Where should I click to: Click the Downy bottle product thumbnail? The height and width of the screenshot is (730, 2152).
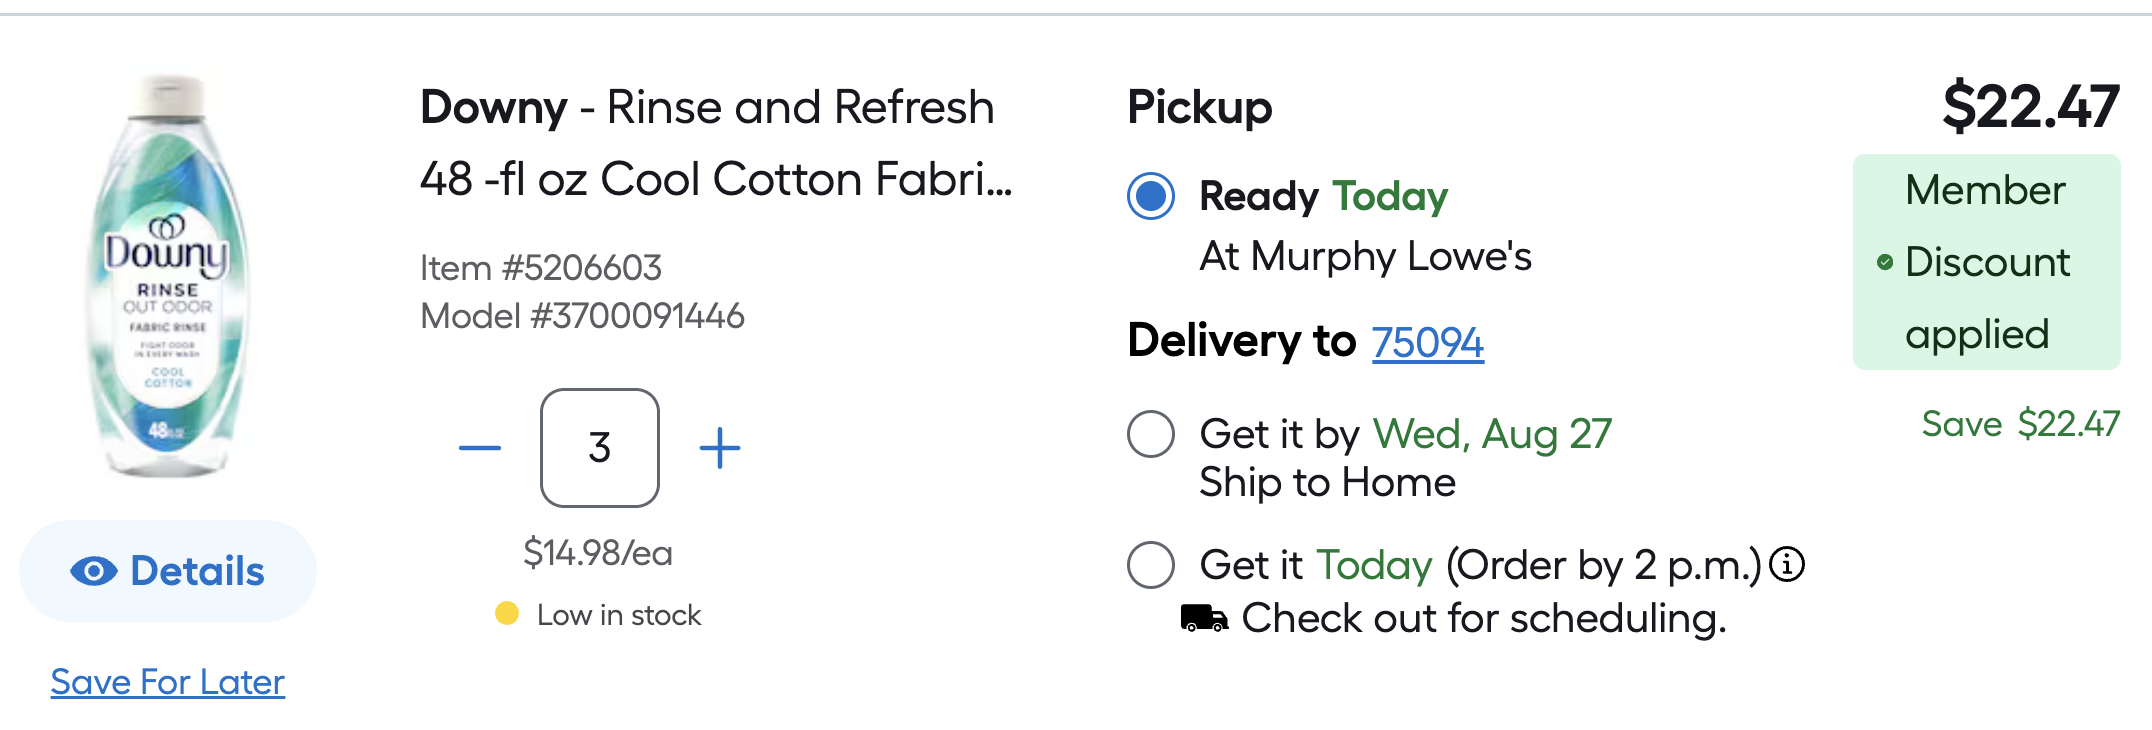(168, 275)
